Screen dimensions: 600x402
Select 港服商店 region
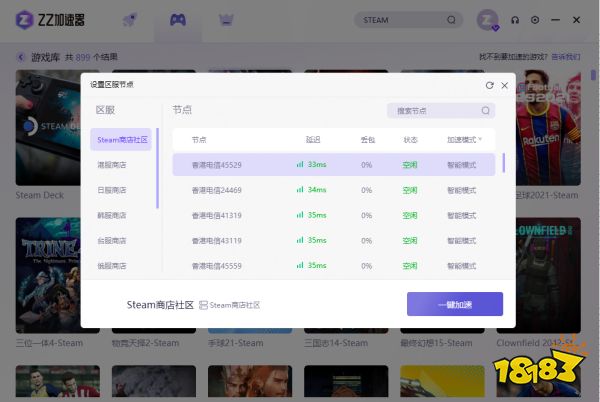tap(112, 165)
